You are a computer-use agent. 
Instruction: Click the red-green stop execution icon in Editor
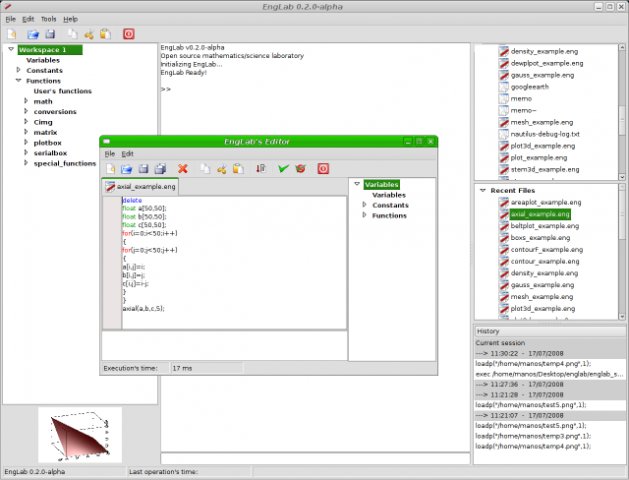[300, 168]
